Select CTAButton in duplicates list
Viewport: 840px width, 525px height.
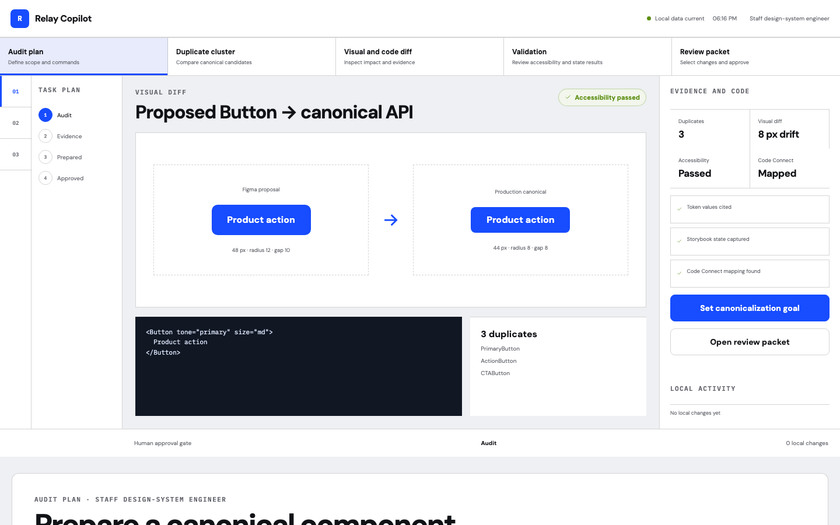click(x=495, y=373)
